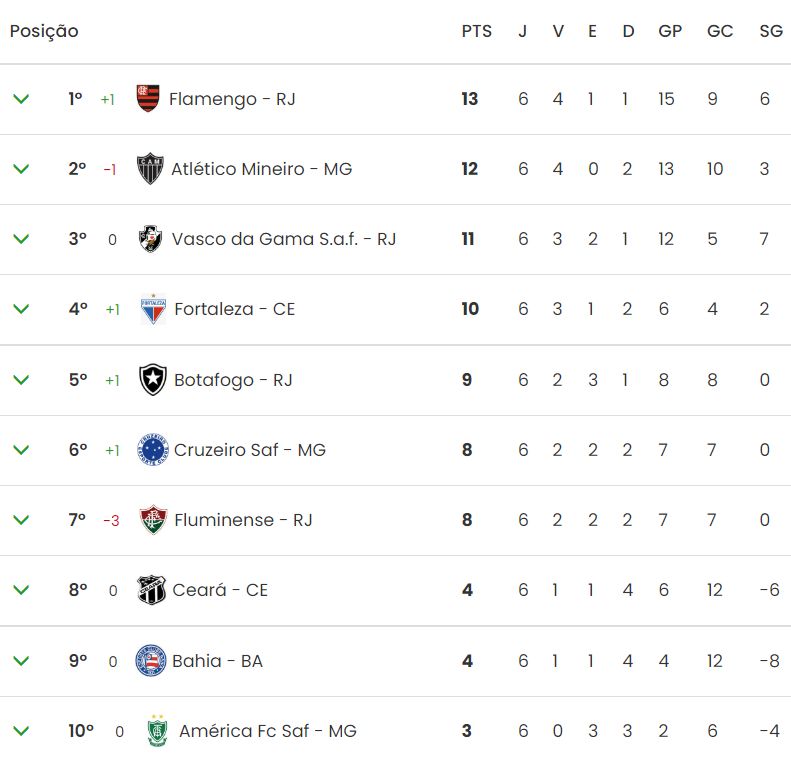Click the Atlético Mineiro club crest
This screenshot has width=791, height=761.
(x=150, y=169)
